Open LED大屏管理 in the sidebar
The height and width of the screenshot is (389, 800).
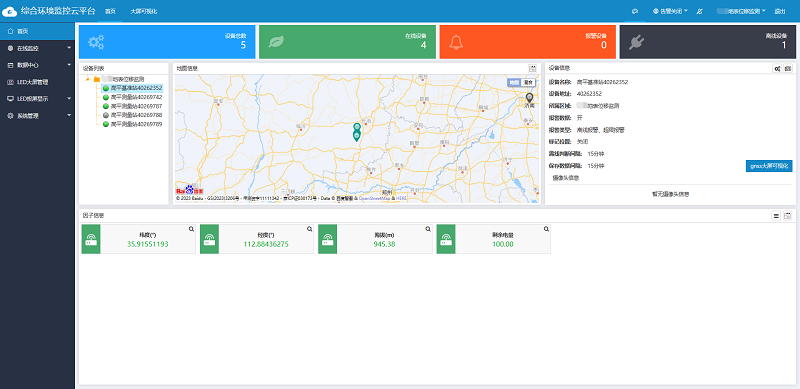tap(37, 82)
